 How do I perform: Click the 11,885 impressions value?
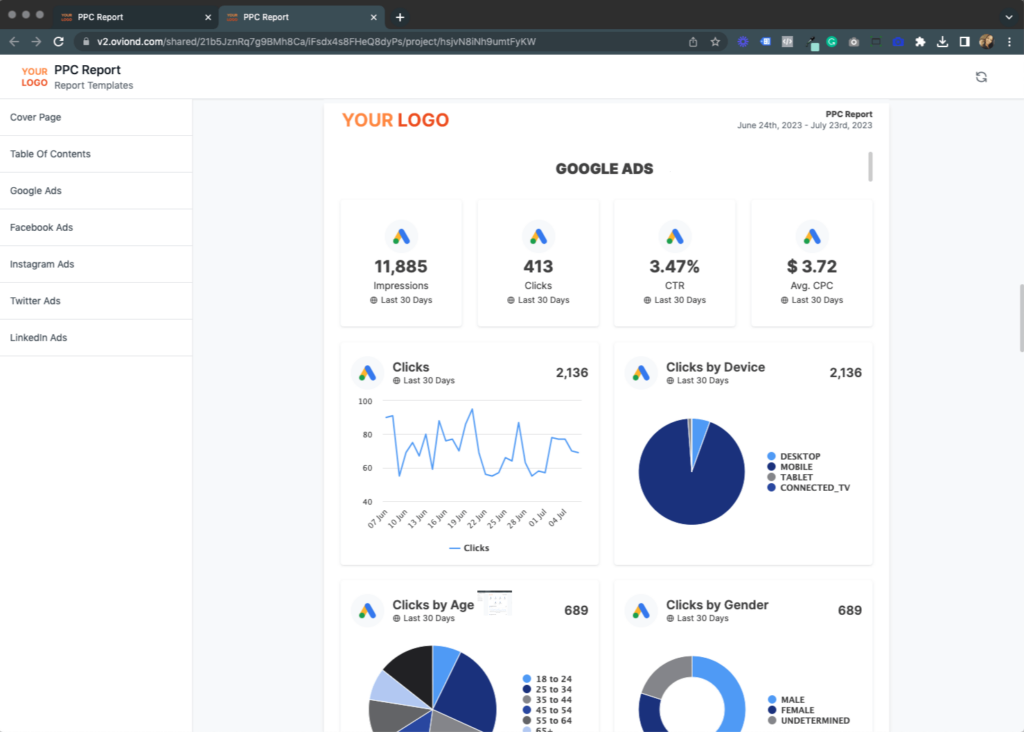coord(400,266)
